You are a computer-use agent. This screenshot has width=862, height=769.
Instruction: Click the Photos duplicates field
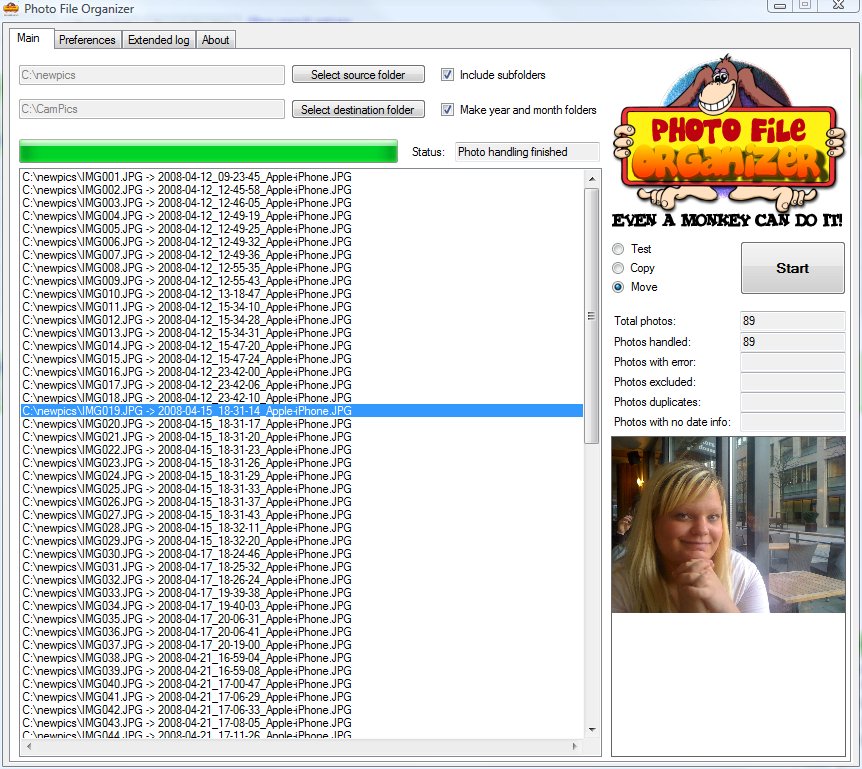[792, 402]
